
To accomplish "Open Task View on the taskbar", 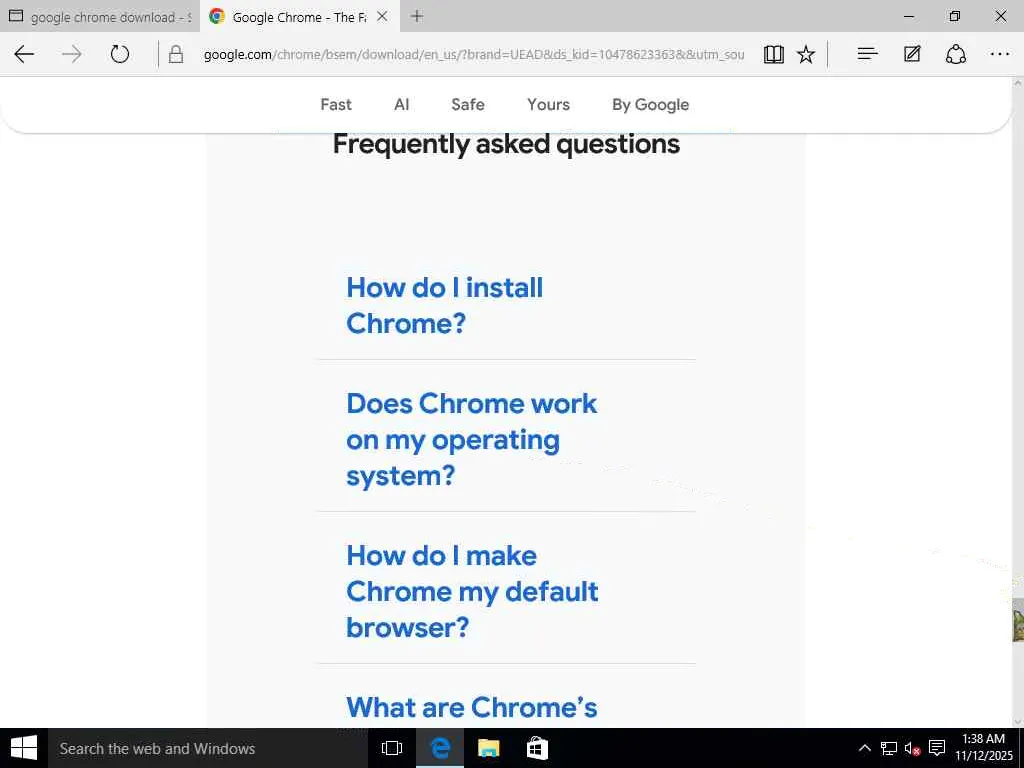I will [x=392, y=748].
